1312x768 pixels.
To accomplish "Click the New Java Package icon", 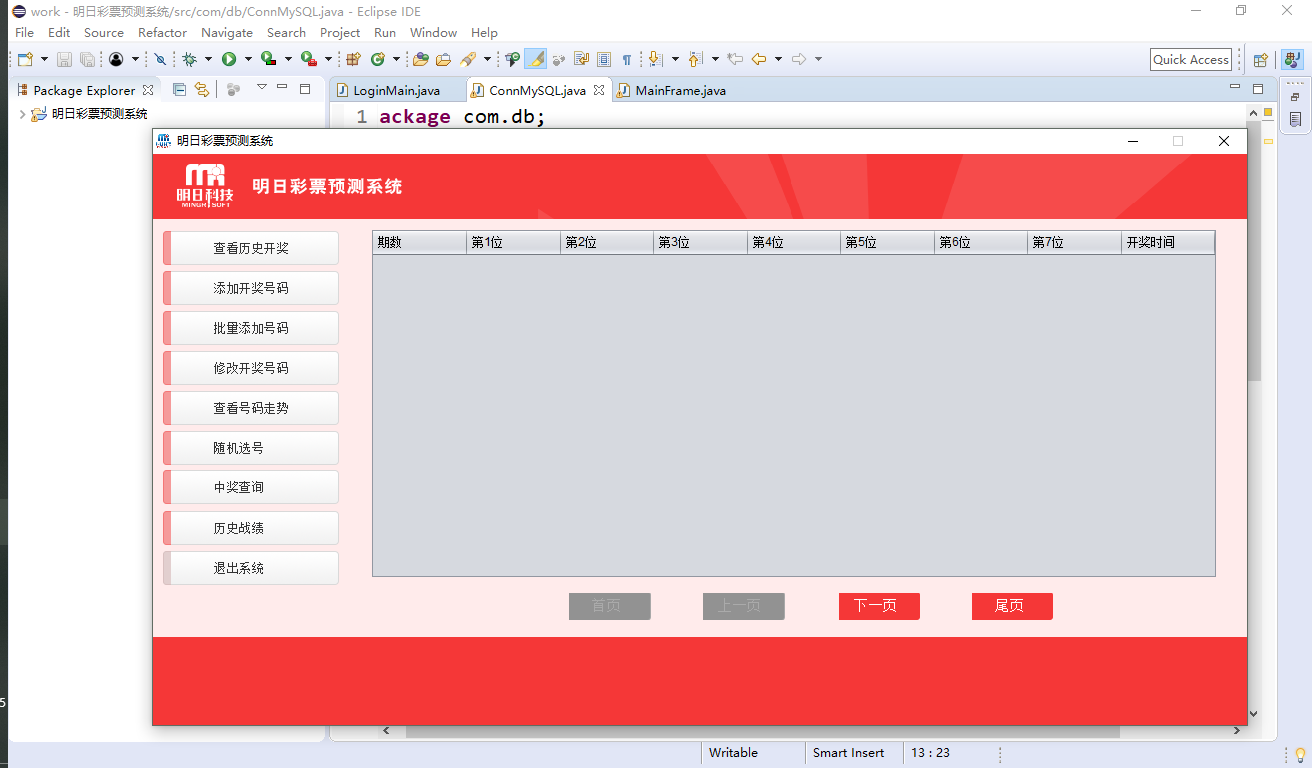I will pos(353,59).
